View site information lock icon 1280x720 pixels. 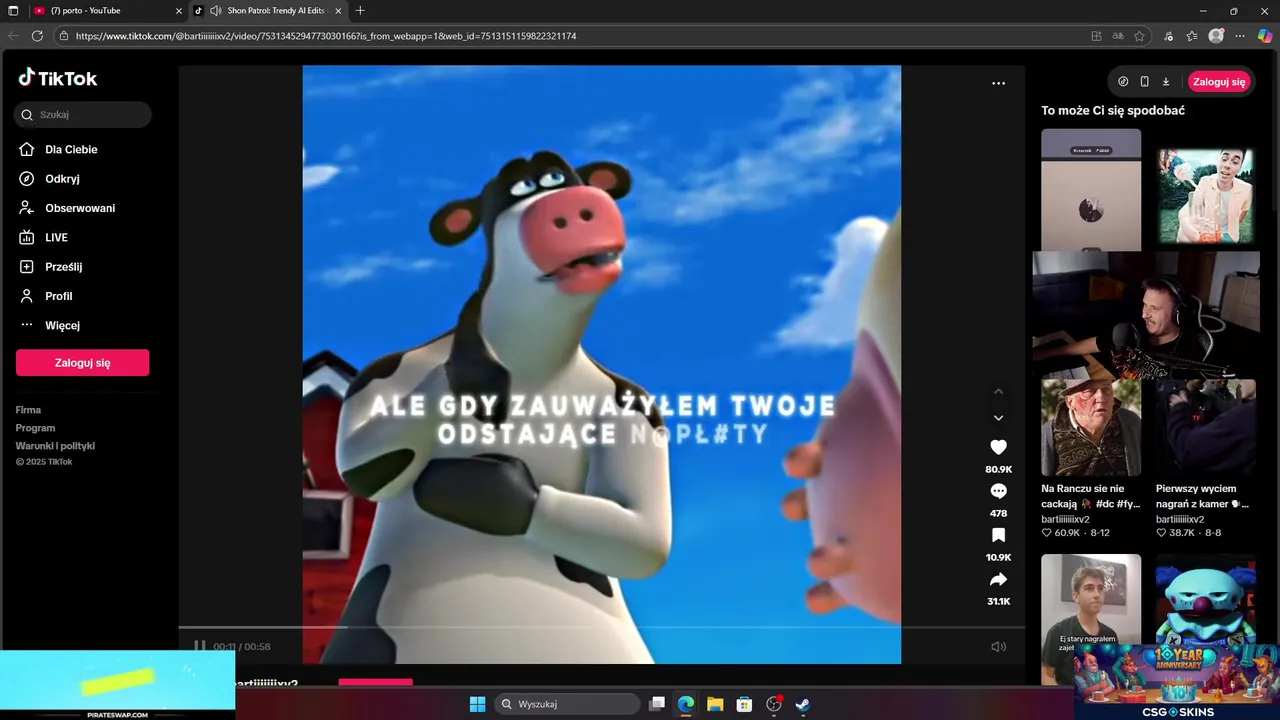point(64,36)
